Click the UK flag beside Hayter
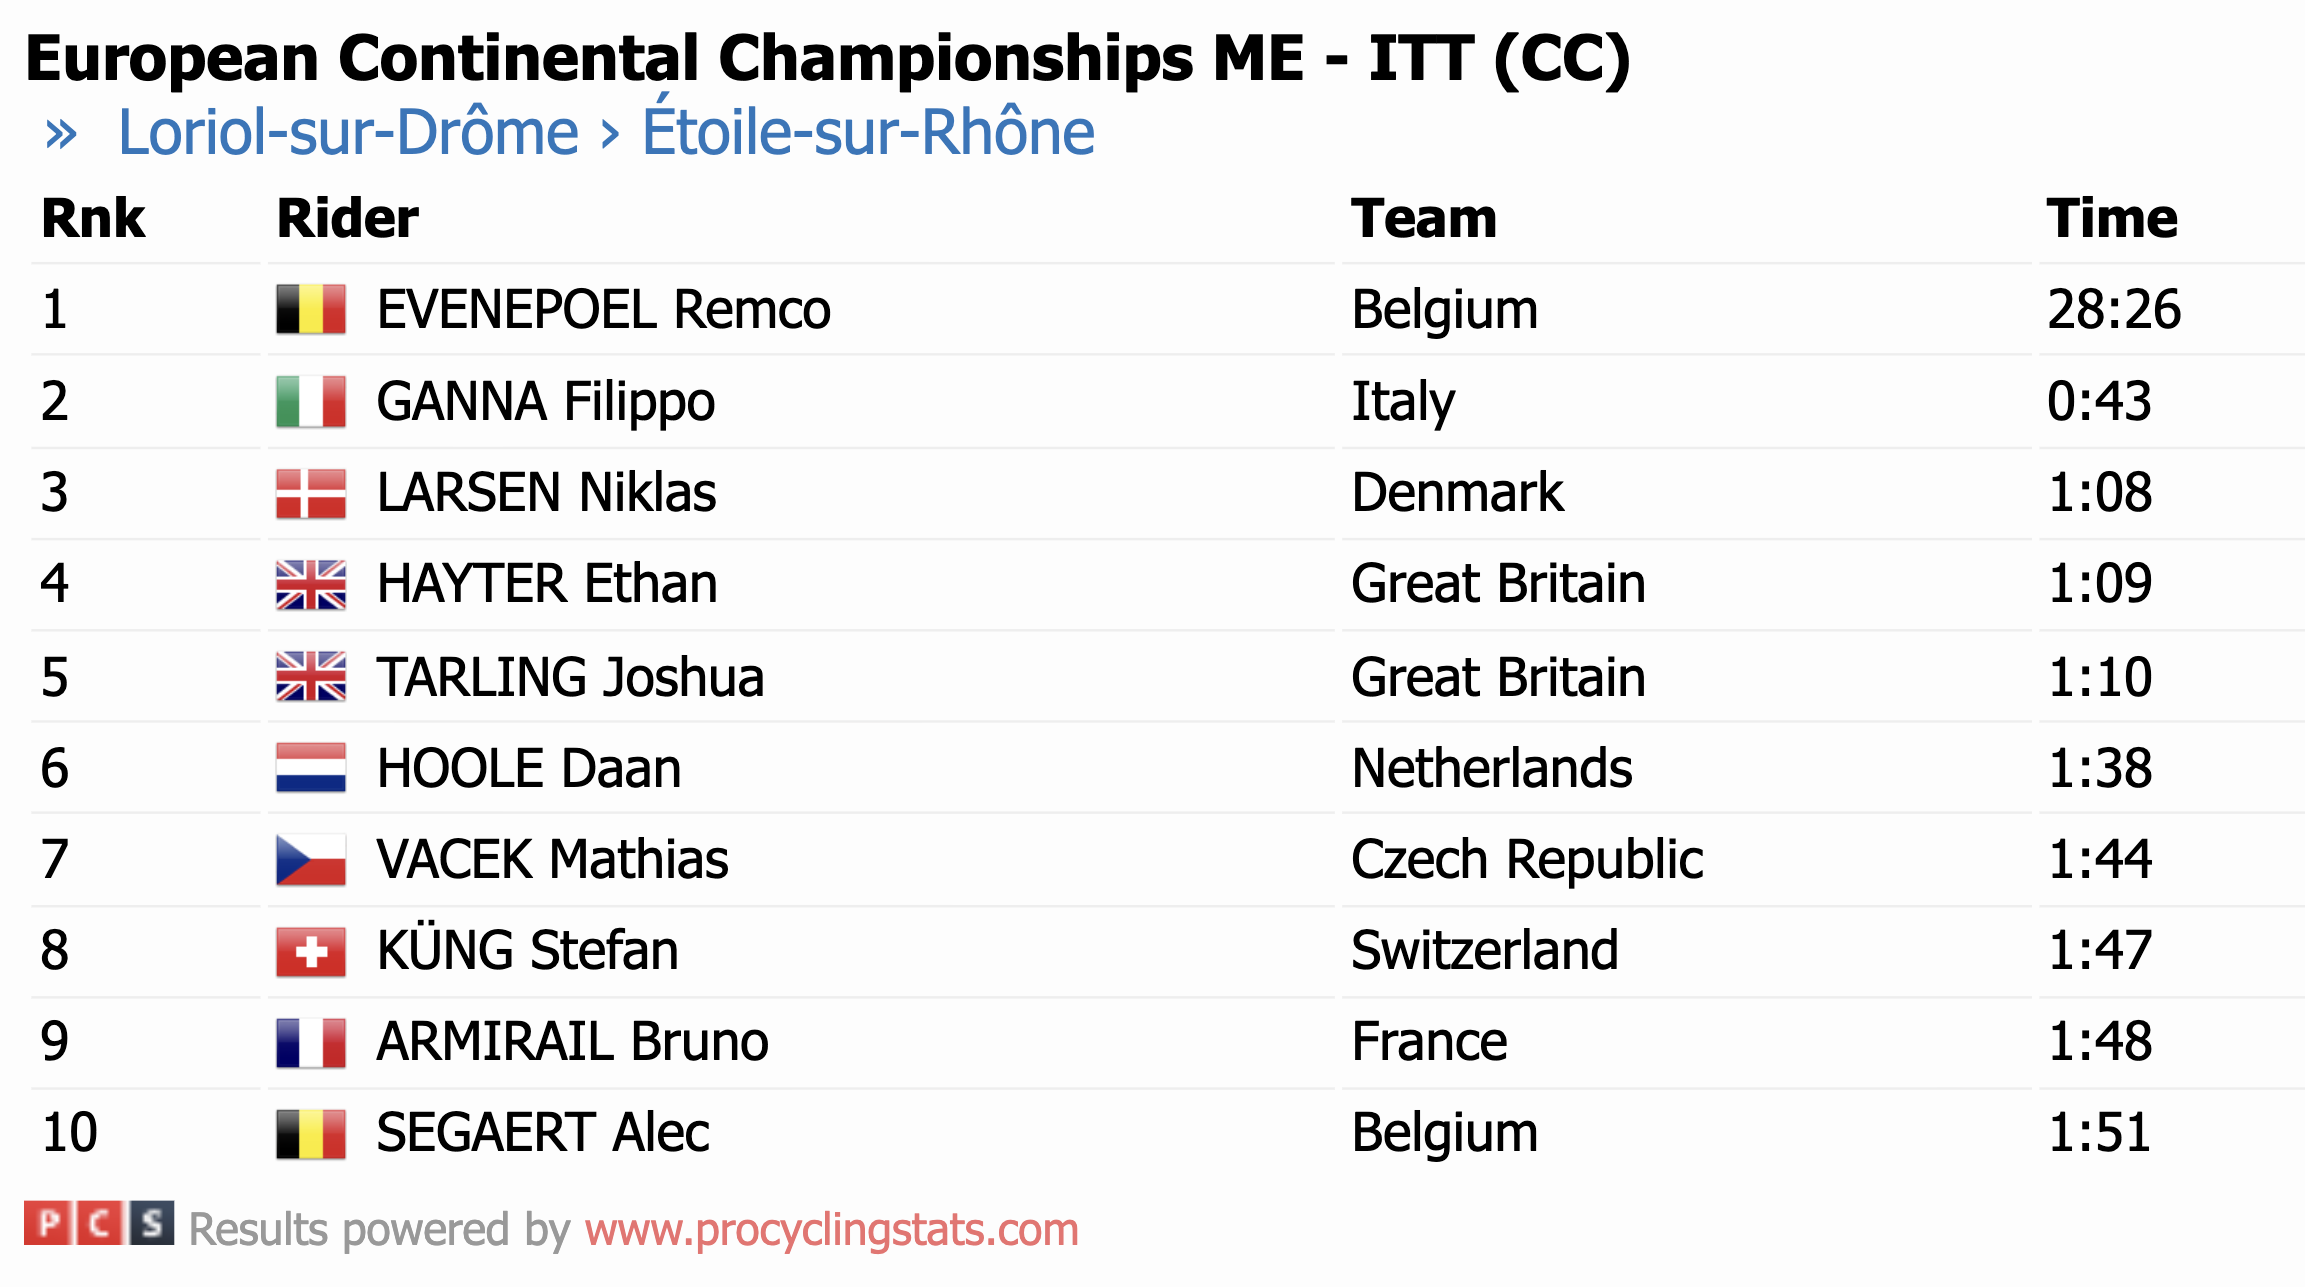The width and height of the screenshot is (2305, 1287). point(310,585)
